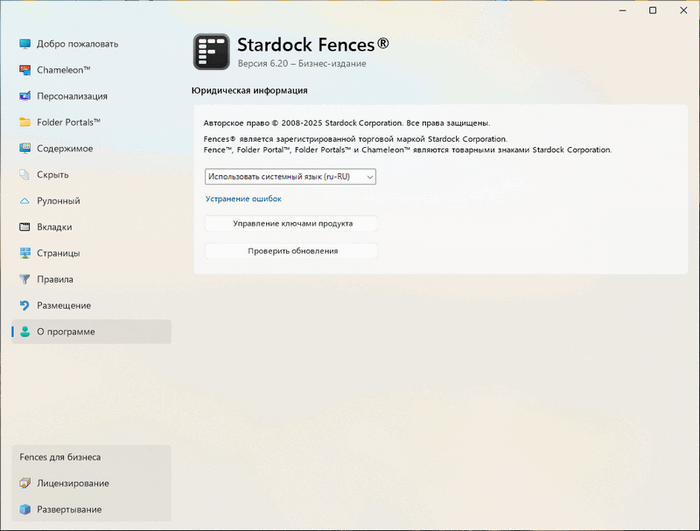Open the system language dropdown

coord(290,176)
